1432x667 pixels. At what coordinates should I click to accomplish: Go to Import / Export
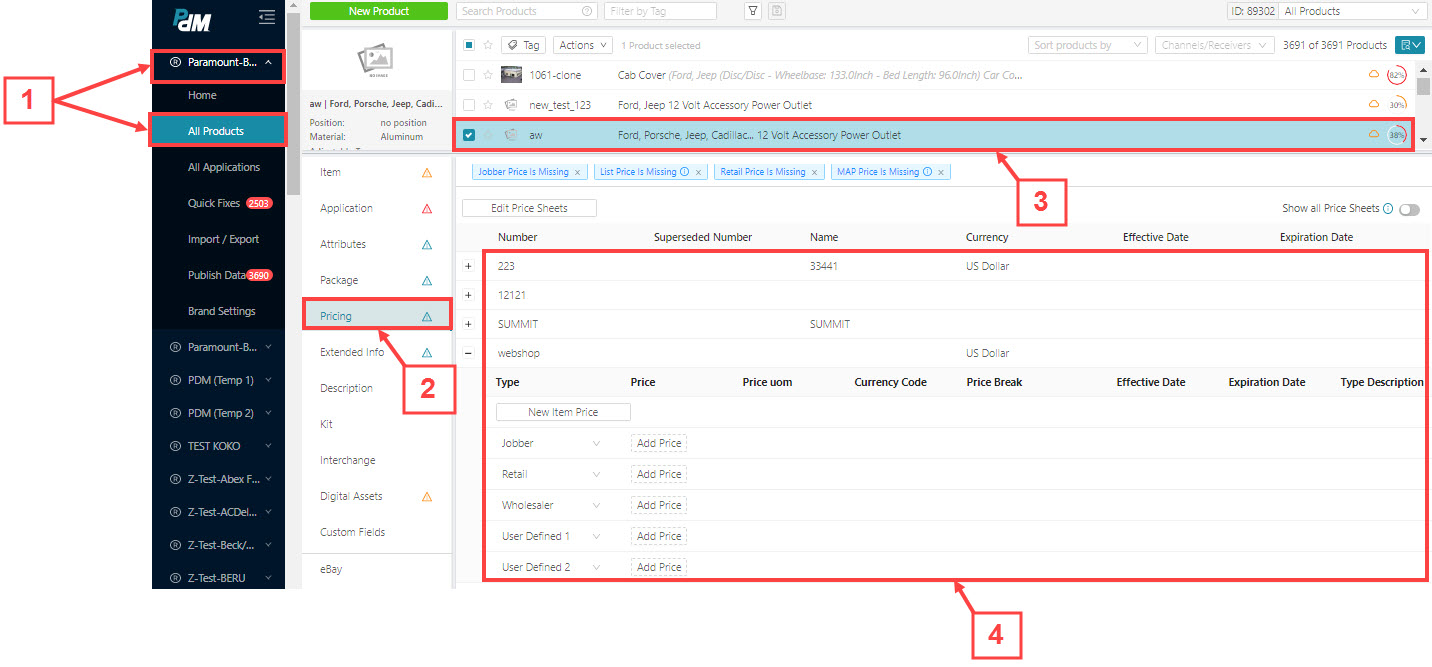[219, 239]
